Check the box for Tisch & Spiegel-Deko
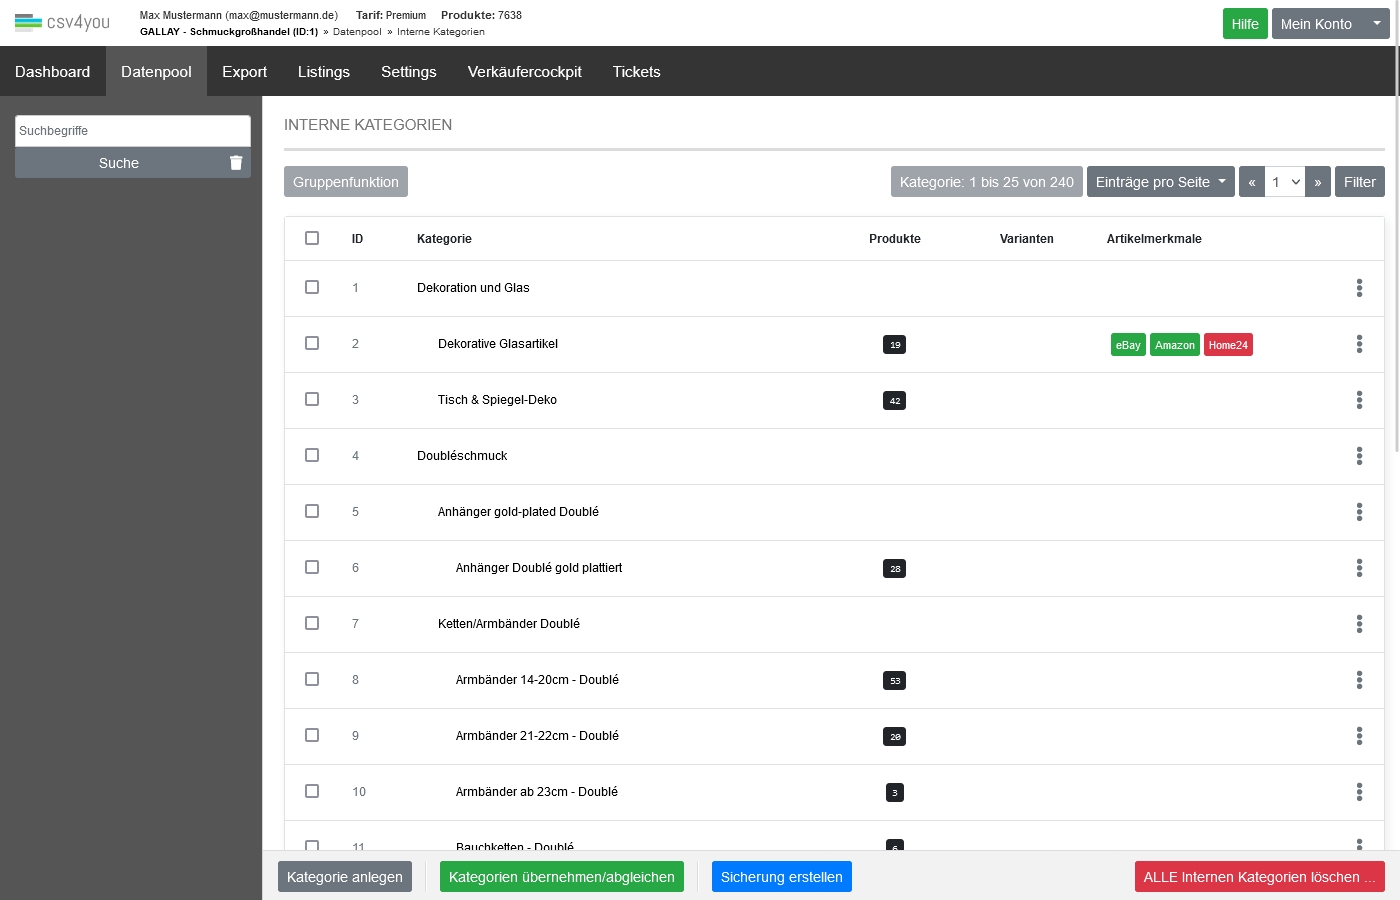This screenshot has width=1400, height=900. pos(312,399)
